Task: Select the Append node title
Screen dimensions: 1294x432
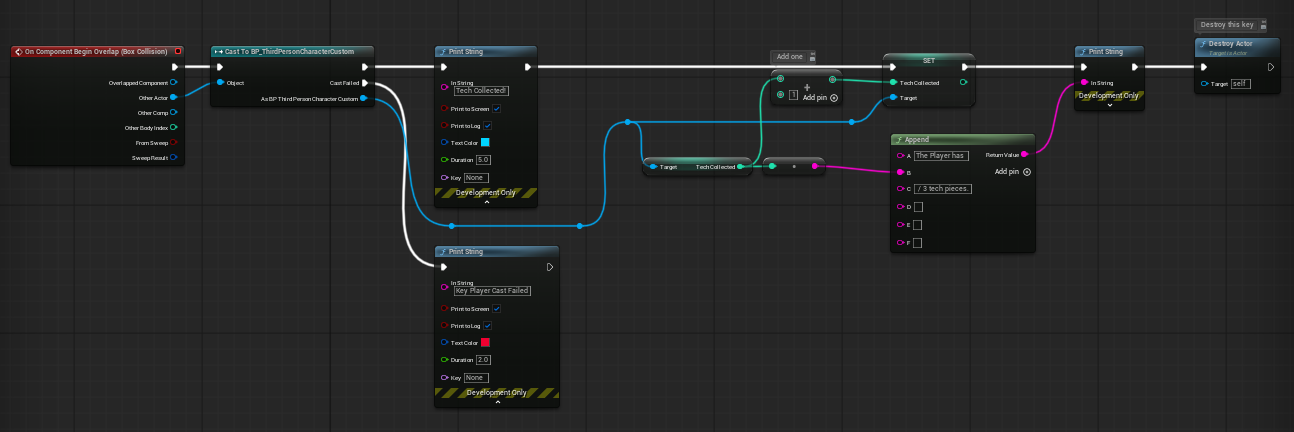Action: [x=917, y=140]
